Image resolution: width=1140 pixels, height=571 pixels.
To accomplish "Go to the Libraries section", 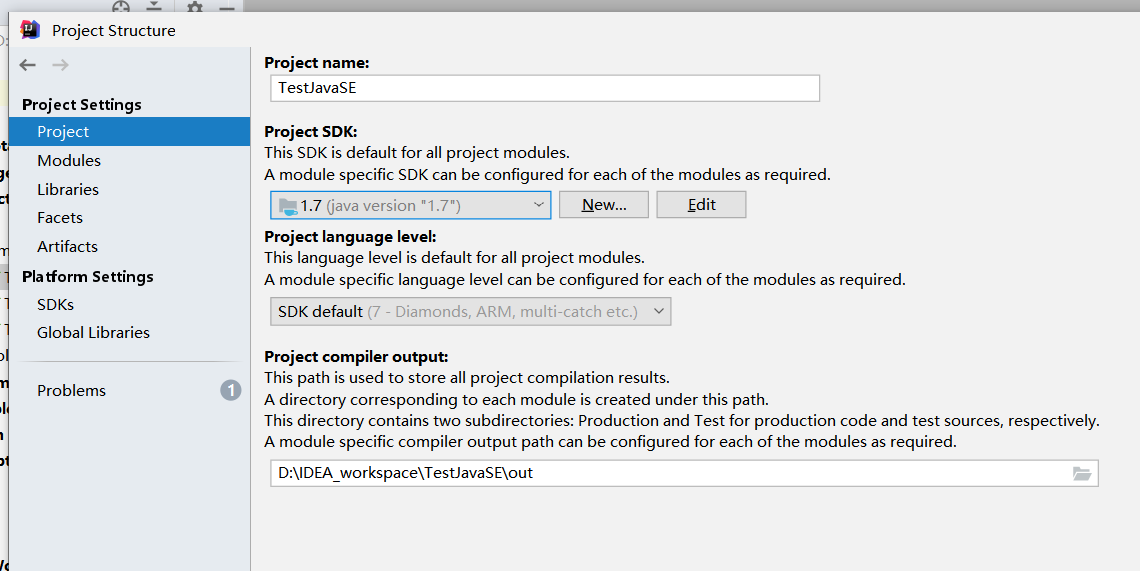I will (x=68, y=189).
